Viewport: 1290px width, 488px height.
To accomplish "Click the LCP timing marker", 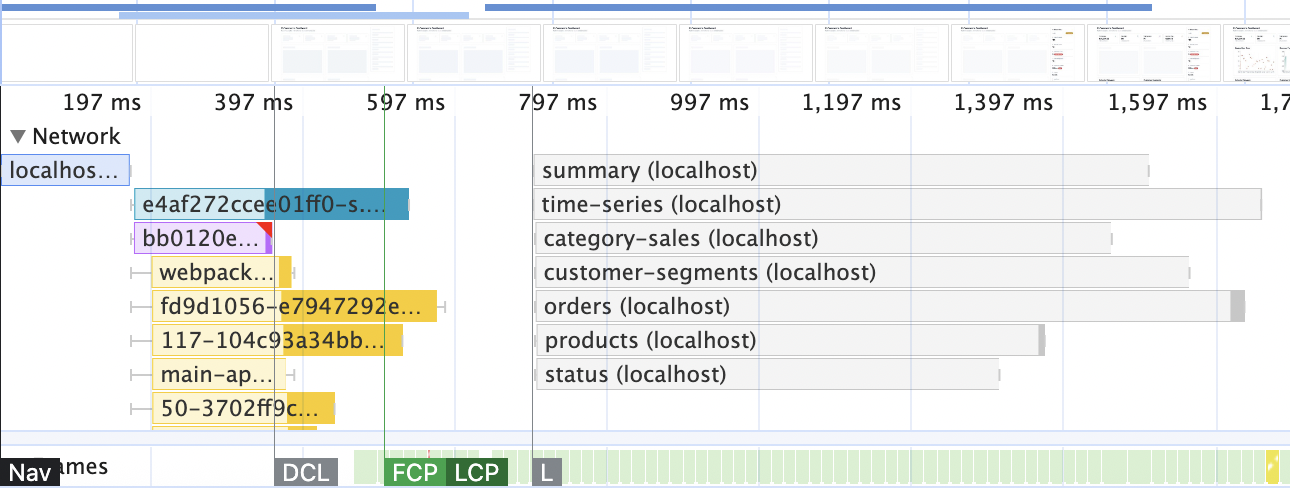I will point(476,472).
